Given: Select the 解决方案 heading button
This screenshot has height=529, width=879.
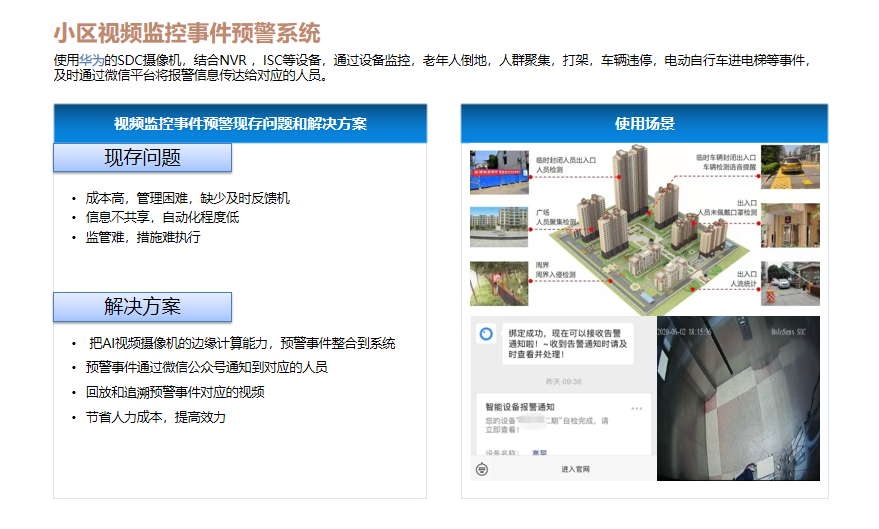Looking at the screenshot, I should click(142, 307).
